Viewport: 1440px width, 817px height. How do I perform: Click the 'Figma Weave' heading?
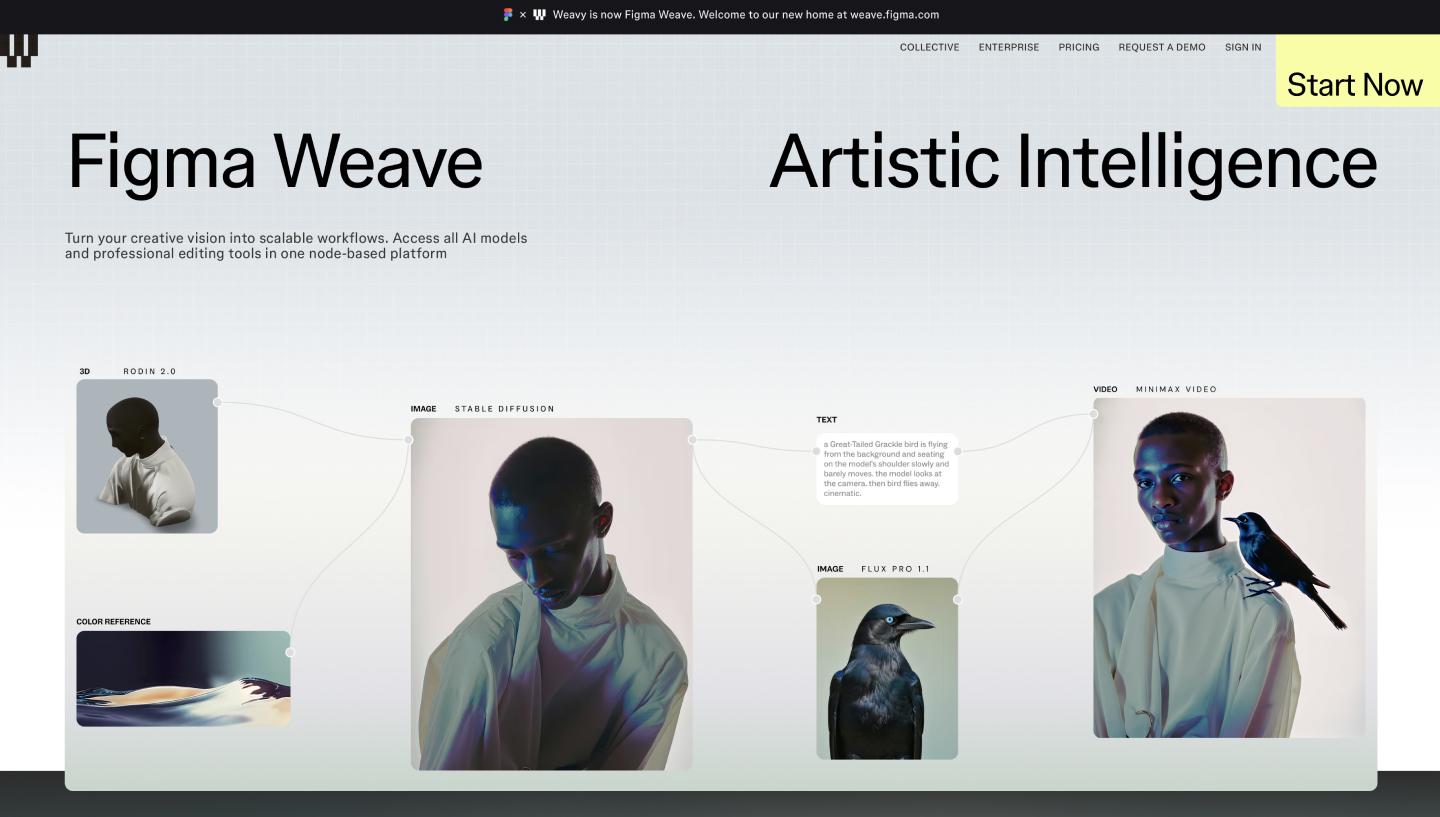pyautogui.click(x=275, y=161)
